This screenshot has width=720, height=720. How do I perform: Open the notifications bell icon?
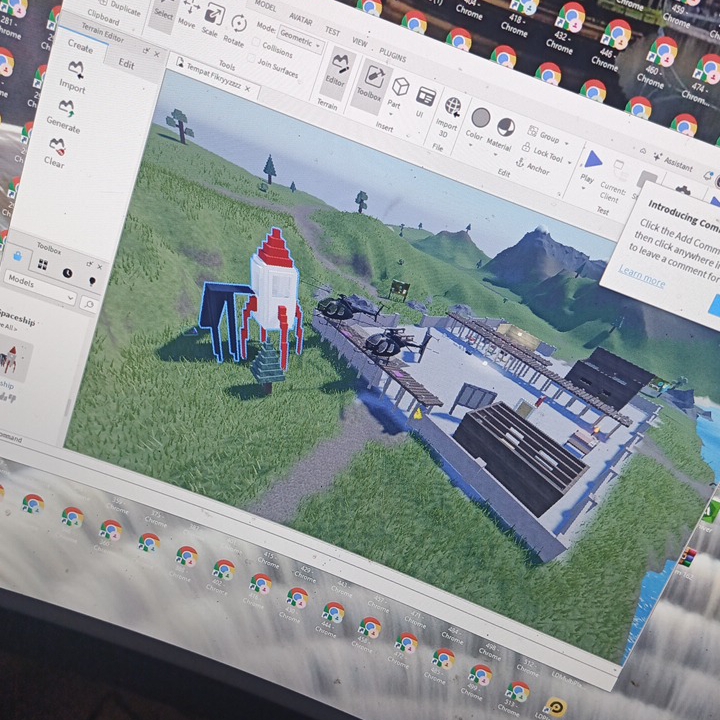[x=708, y=176]
